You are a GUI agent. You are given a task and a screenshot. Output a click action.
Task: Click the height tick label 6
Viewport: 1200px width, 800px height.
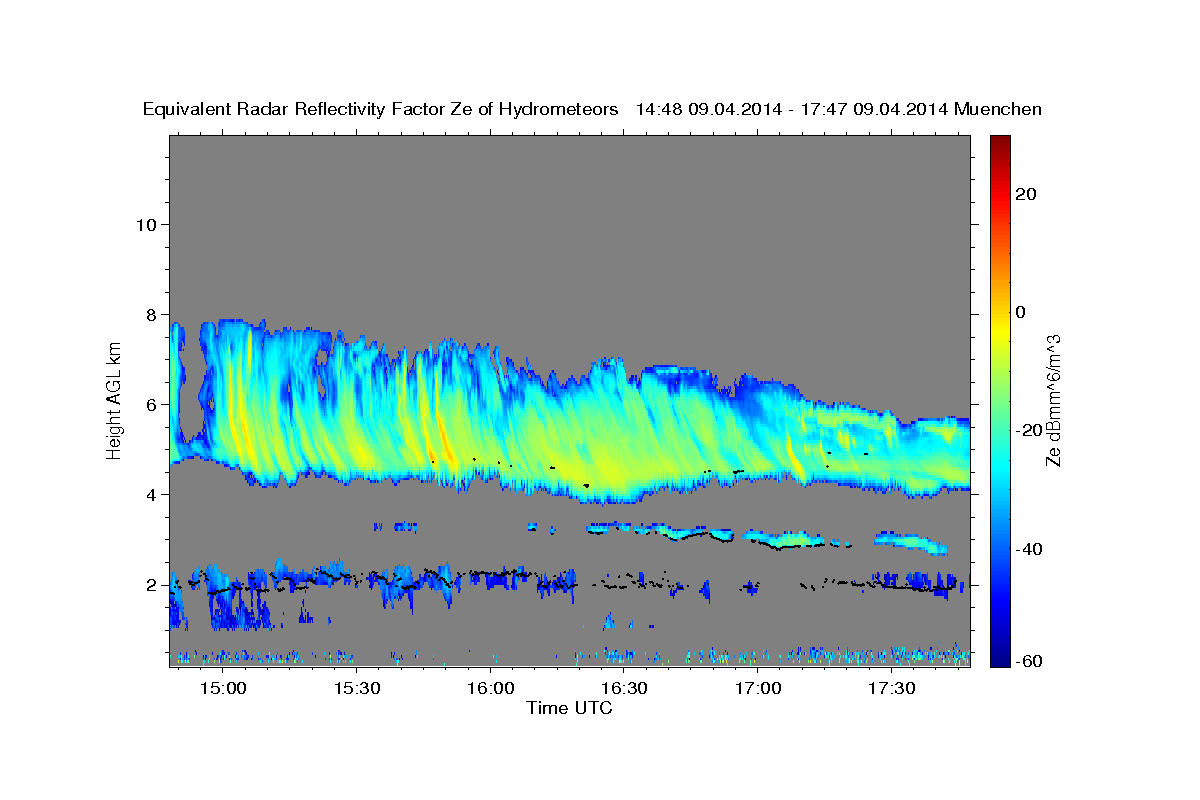pos(153,404)
